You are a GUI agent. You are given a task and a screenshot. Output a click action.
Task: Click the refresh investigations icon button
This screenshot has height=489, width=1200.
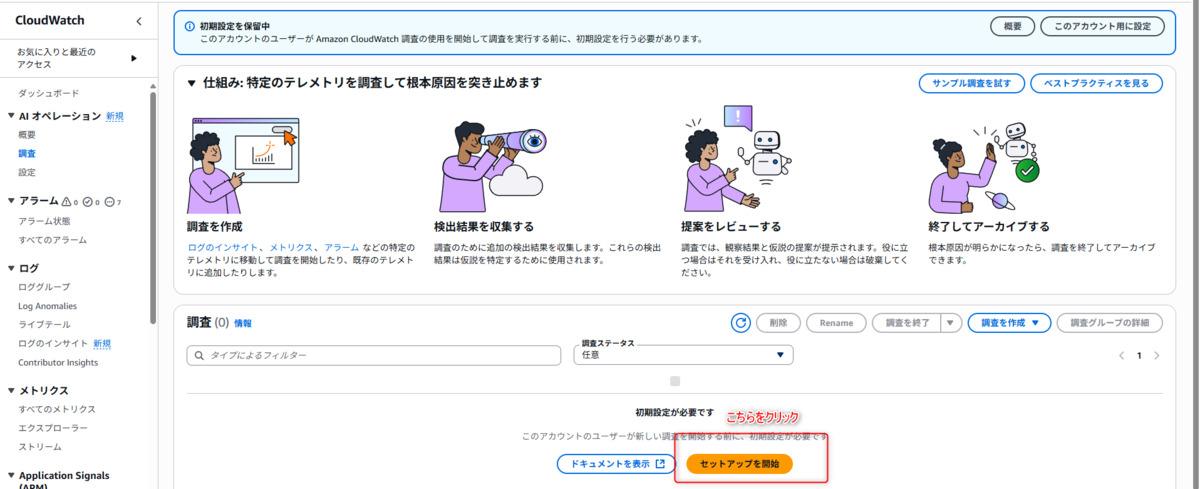(x=740, y=323)
